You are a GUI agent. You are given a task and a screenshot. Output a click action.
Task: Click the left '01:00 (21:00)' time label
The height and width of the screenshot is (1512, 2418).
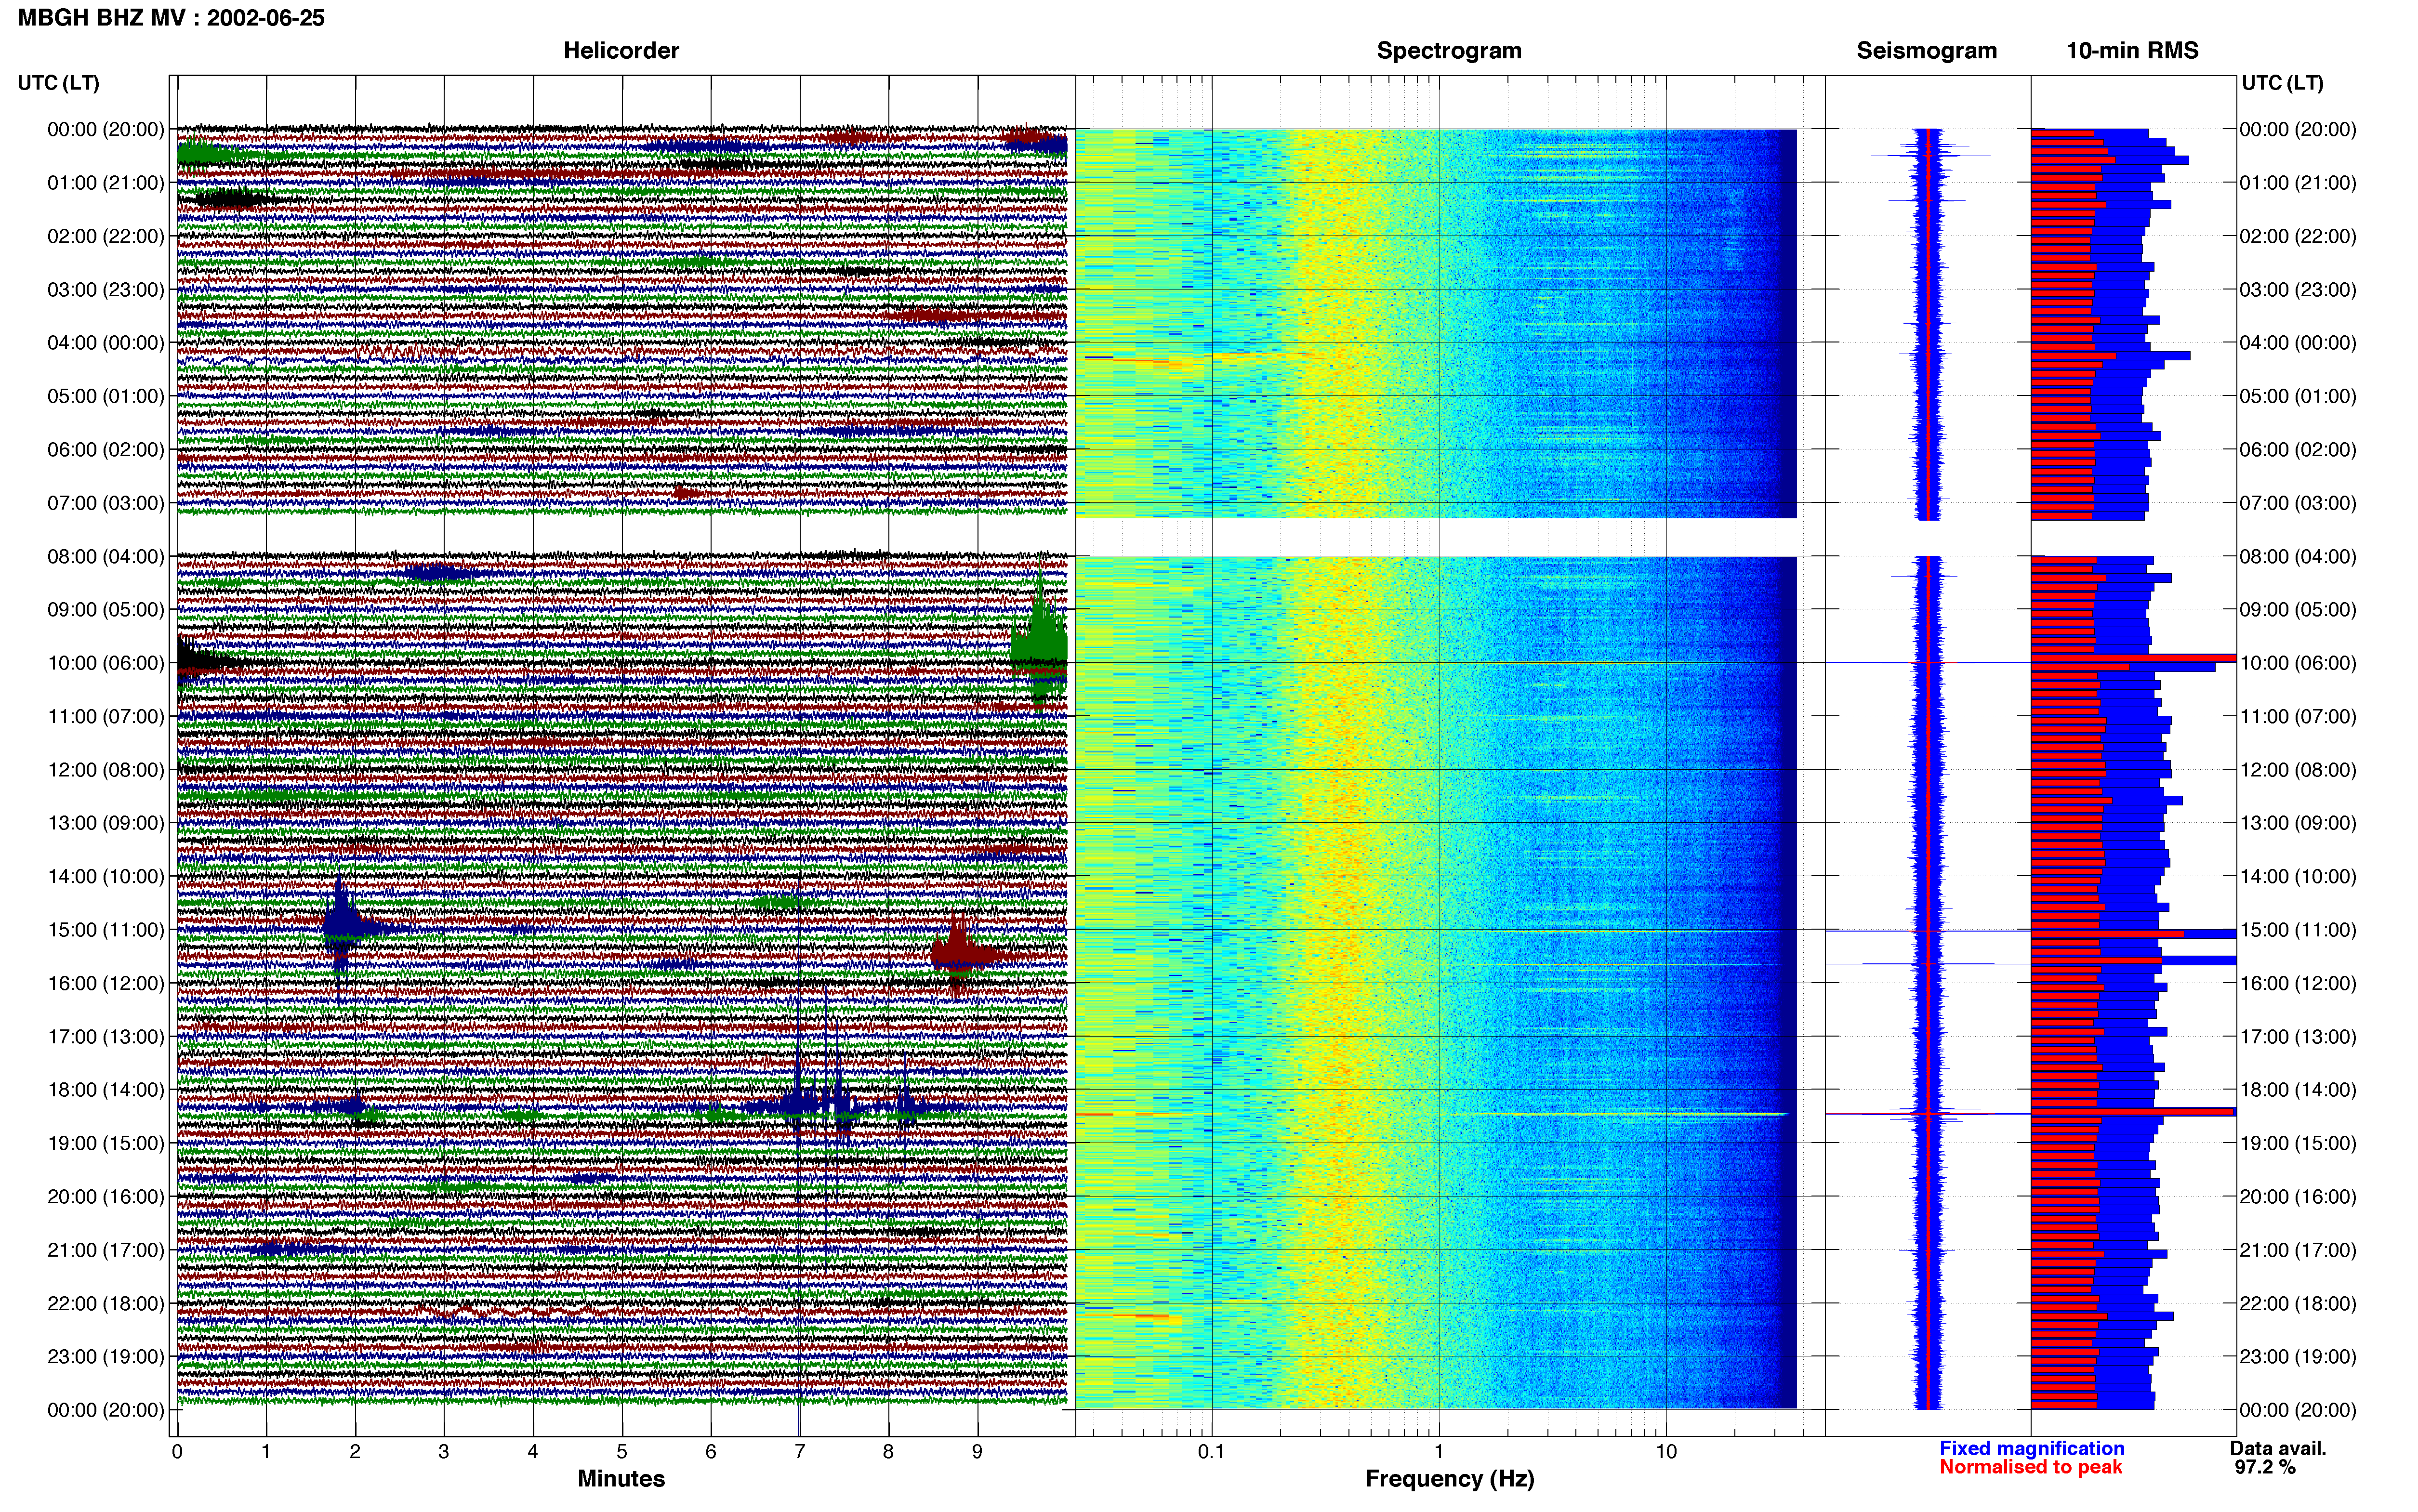click(x=106, y=183)
